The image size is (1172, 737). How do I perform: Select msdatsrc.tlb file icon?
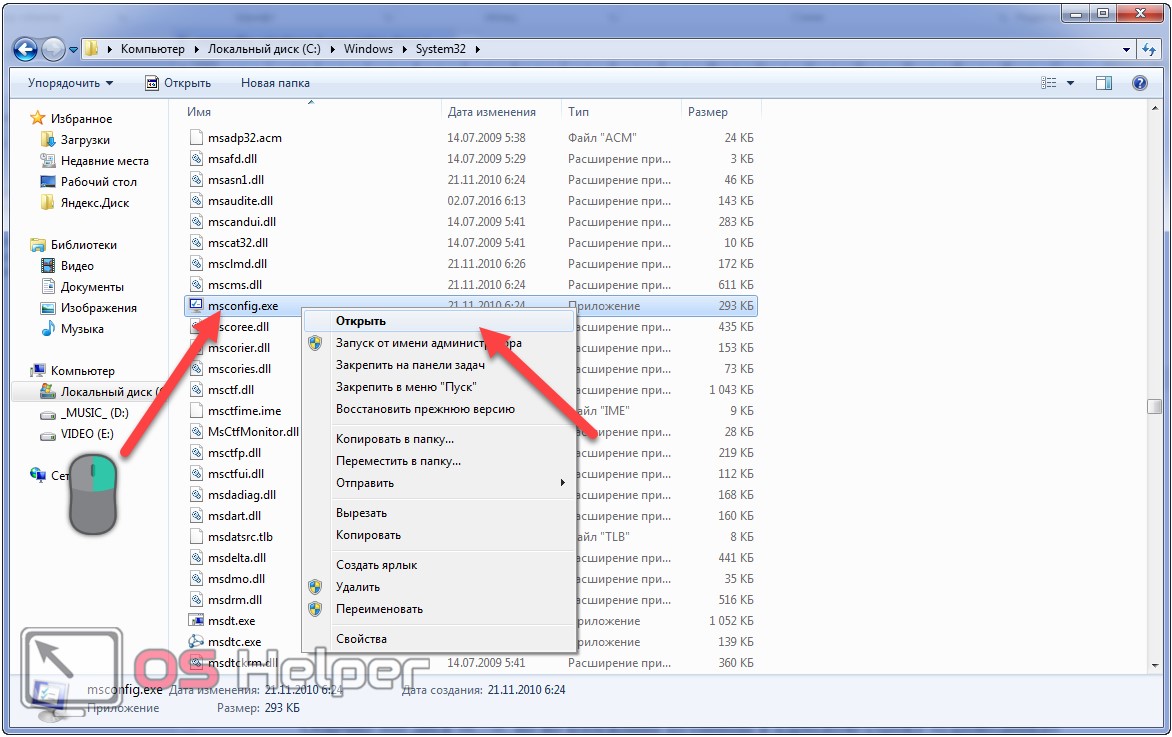coord(196,536)
